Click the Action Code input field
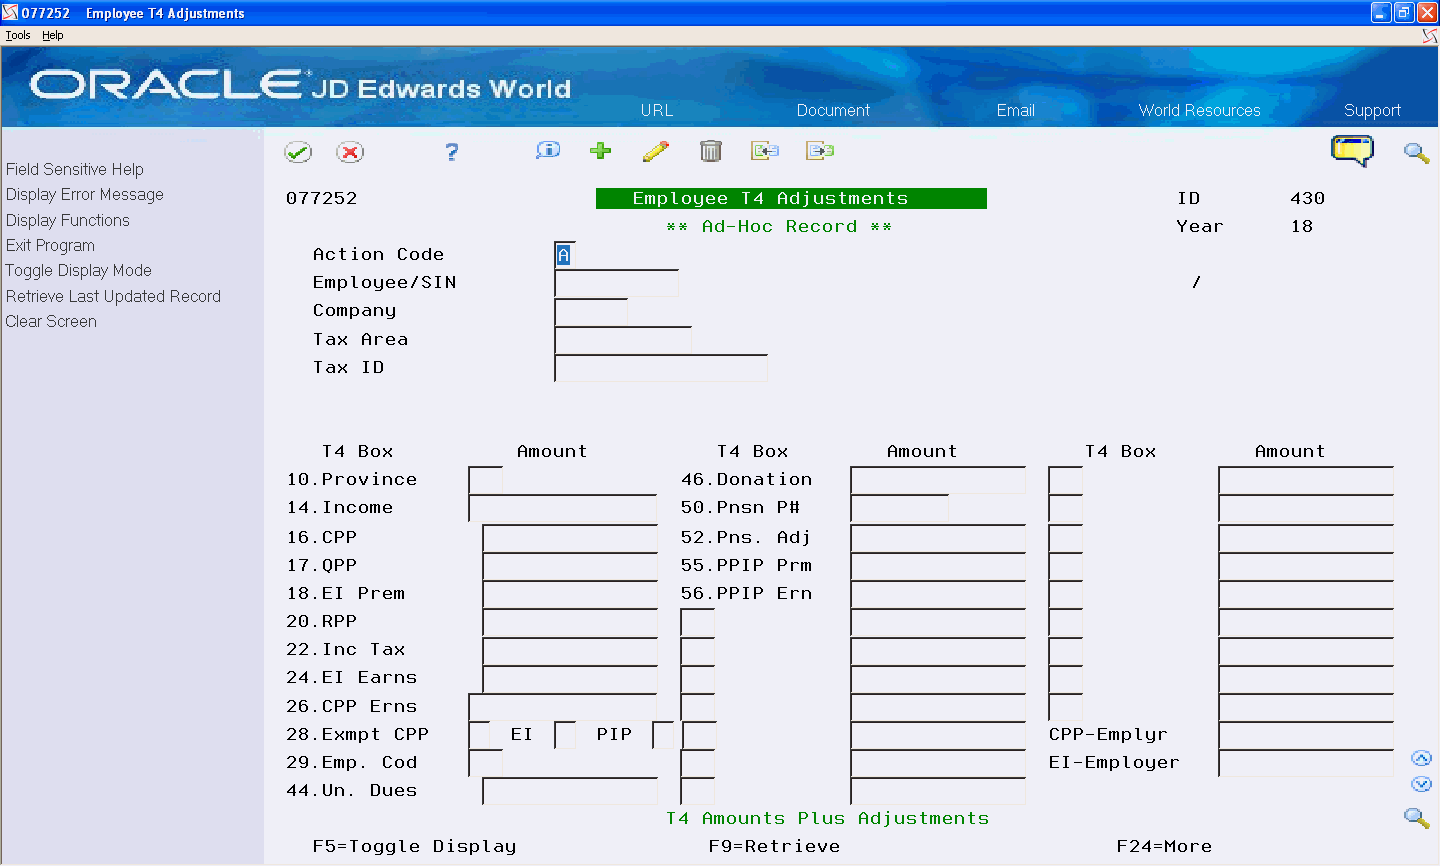Screen dimensions: 1440x866 [565, 255]
